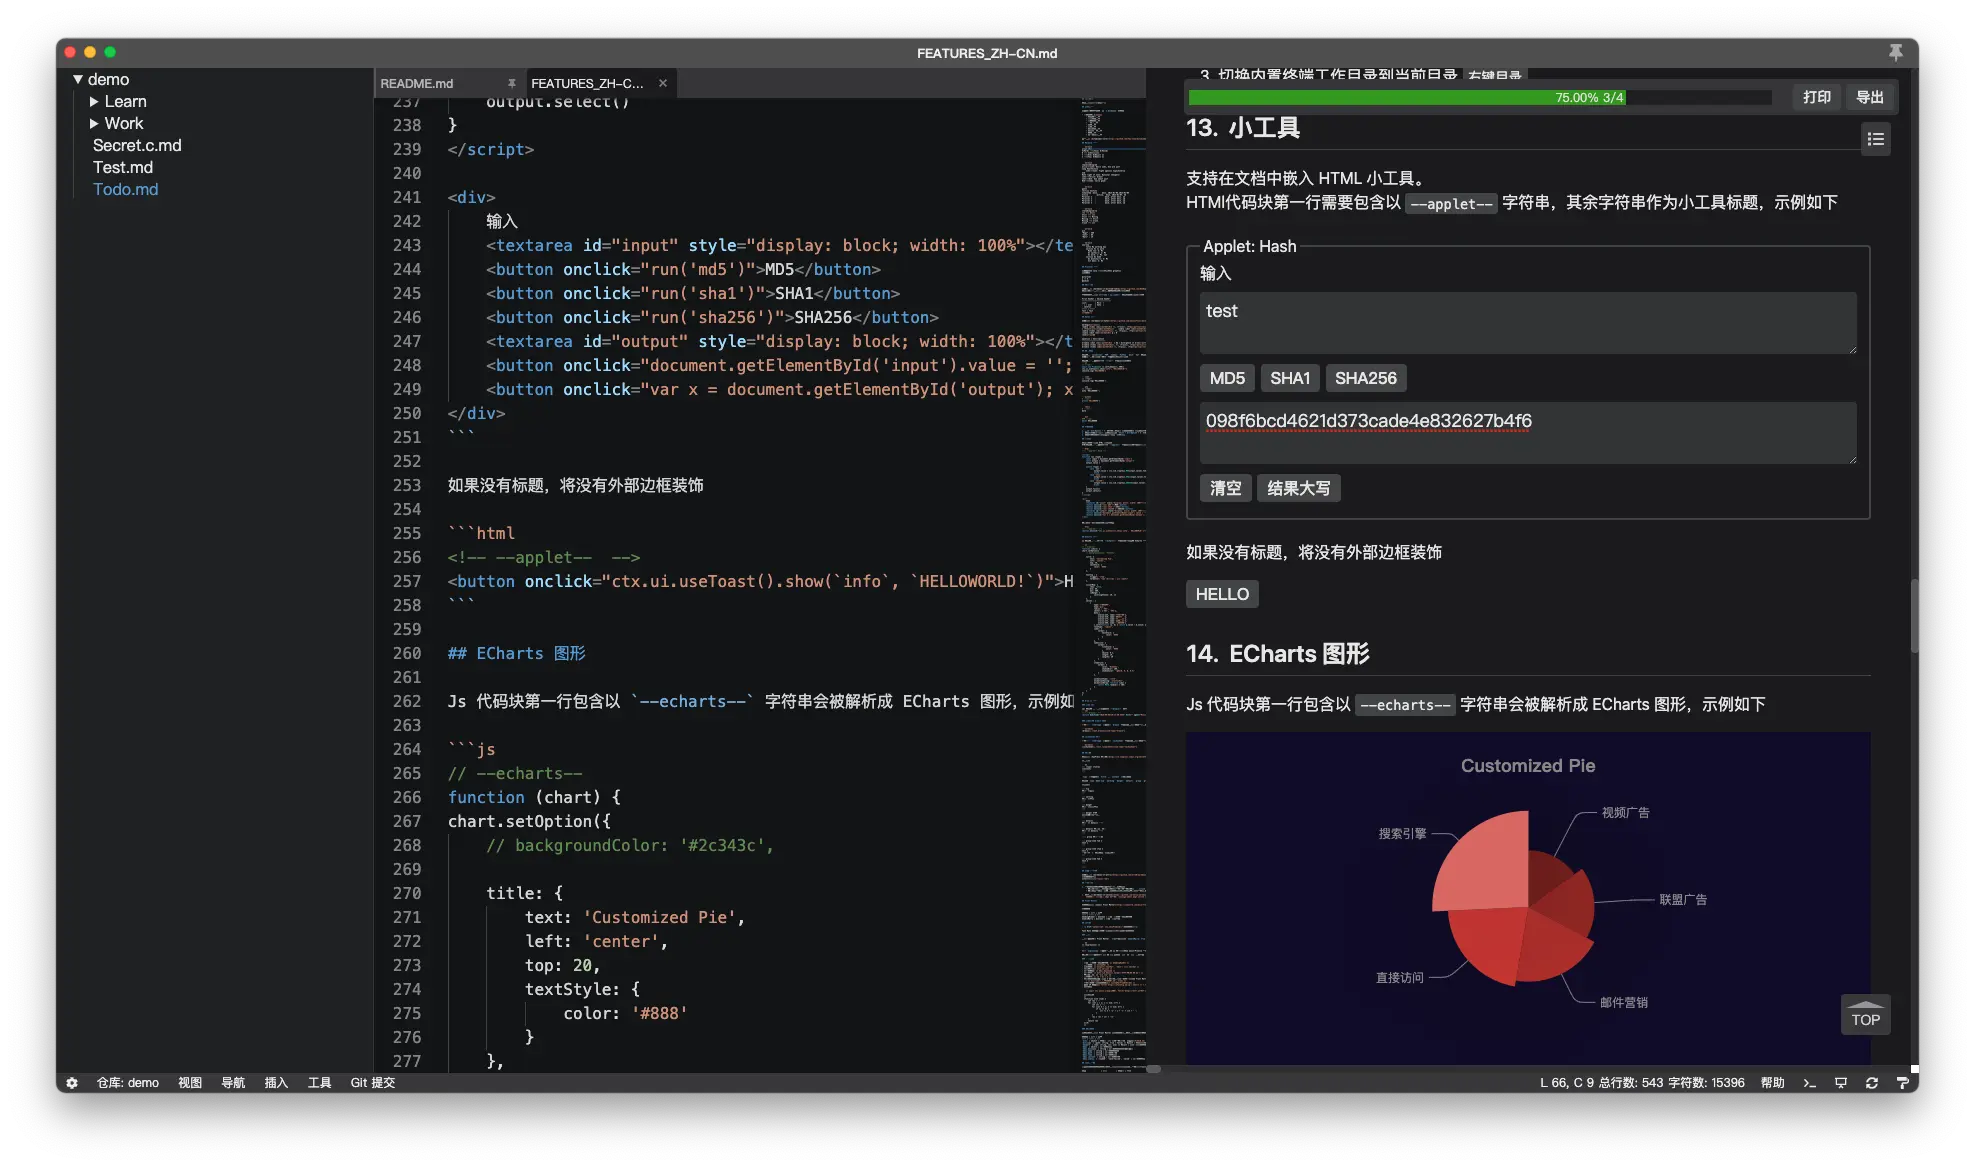Click the paint roller theme icon
Viewport: 1975px width, 1167px height.
[x=1902, y=1082]
